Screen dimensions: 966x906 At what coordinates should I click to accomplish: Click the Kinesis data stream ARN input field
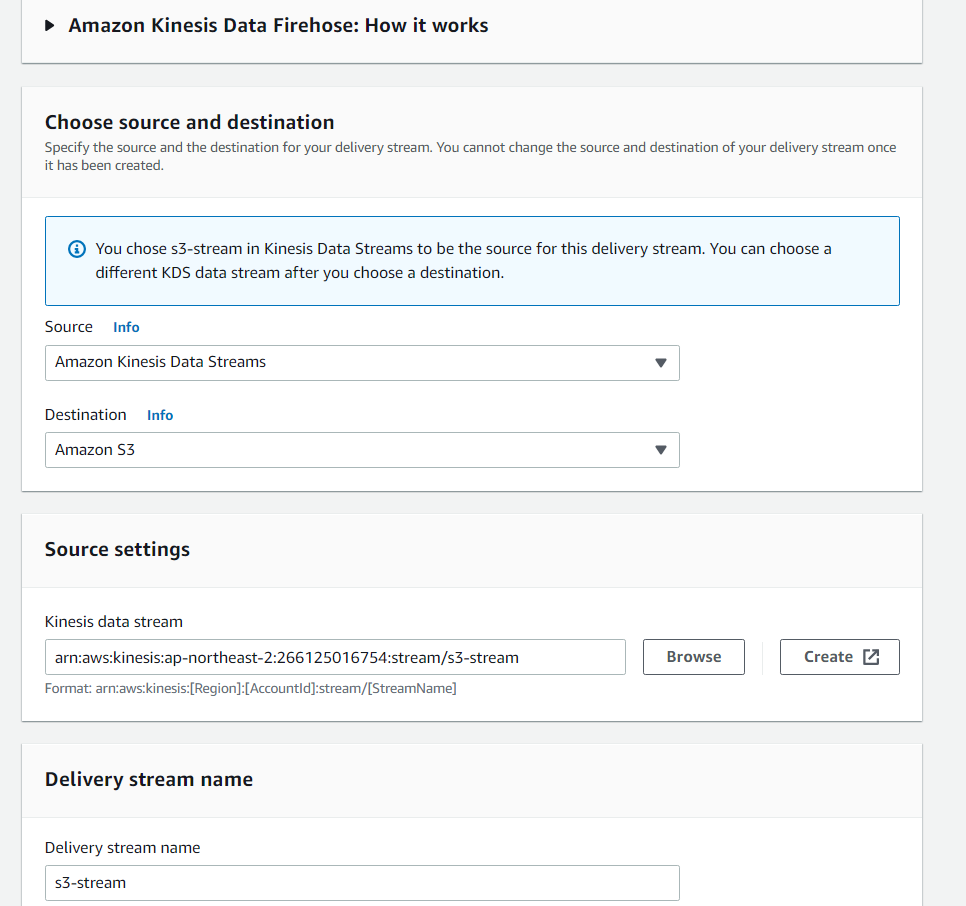pyautogui.click(x=335, y=657)
